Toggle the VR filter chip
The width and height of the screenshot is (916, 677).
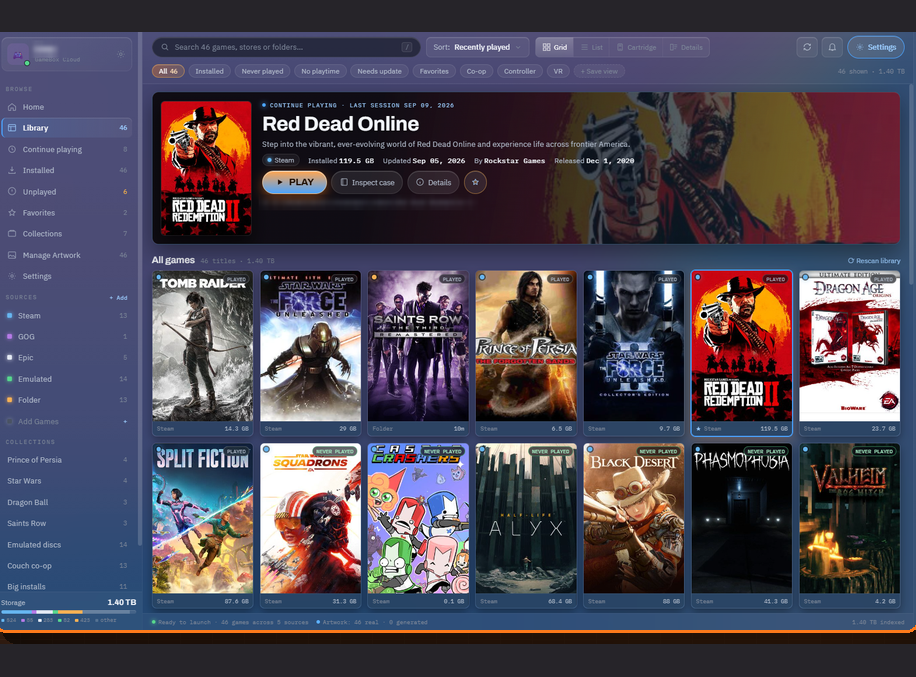click(x=558, y=71)
